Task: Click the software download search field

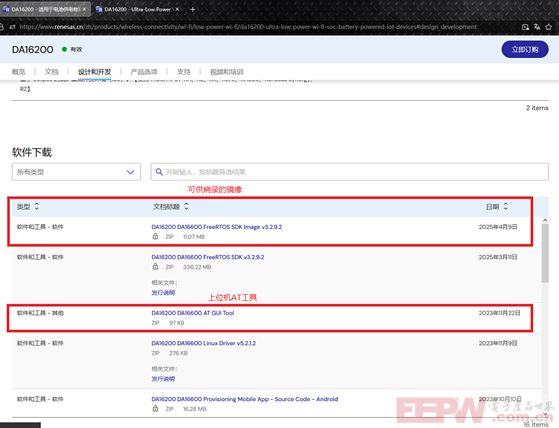Action: click(349, 172)
